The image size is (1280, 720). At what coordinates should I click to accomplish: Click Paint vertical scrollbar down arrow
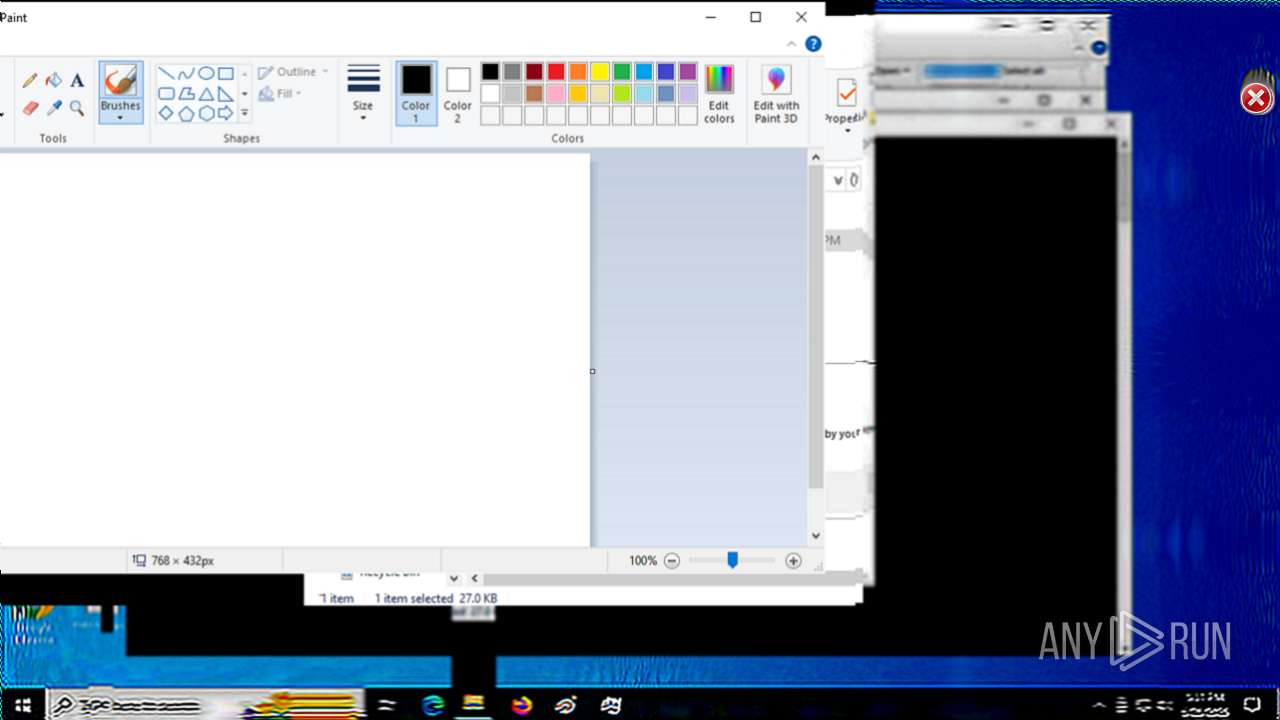[816, 536]
